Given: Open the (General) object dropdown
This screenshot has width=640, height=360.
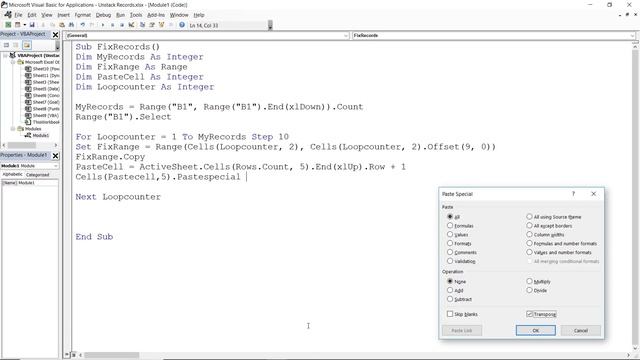Looking at the screenshot, I should [346, 36].
